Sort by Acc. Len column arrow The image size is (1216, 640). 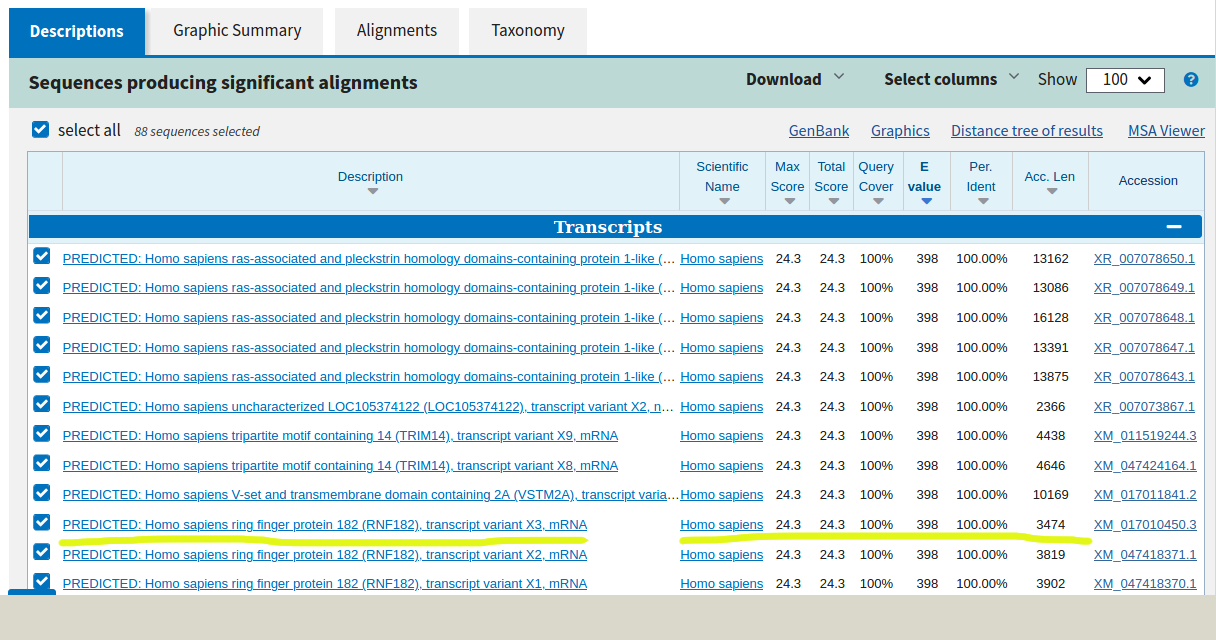tap(1051, 191)
